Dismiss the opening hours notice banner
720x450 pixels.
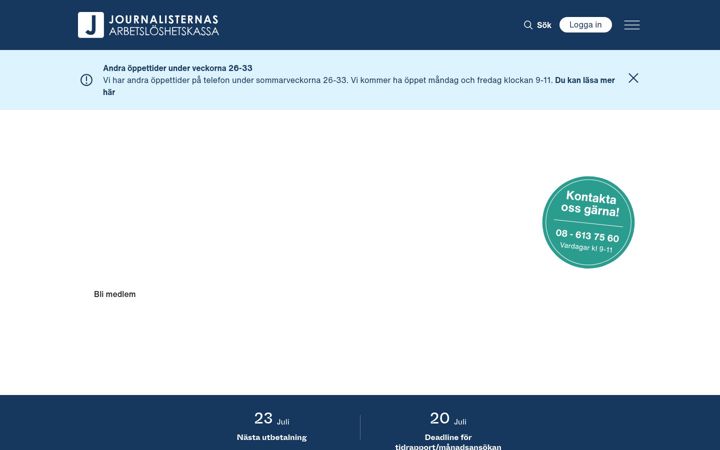633,78
